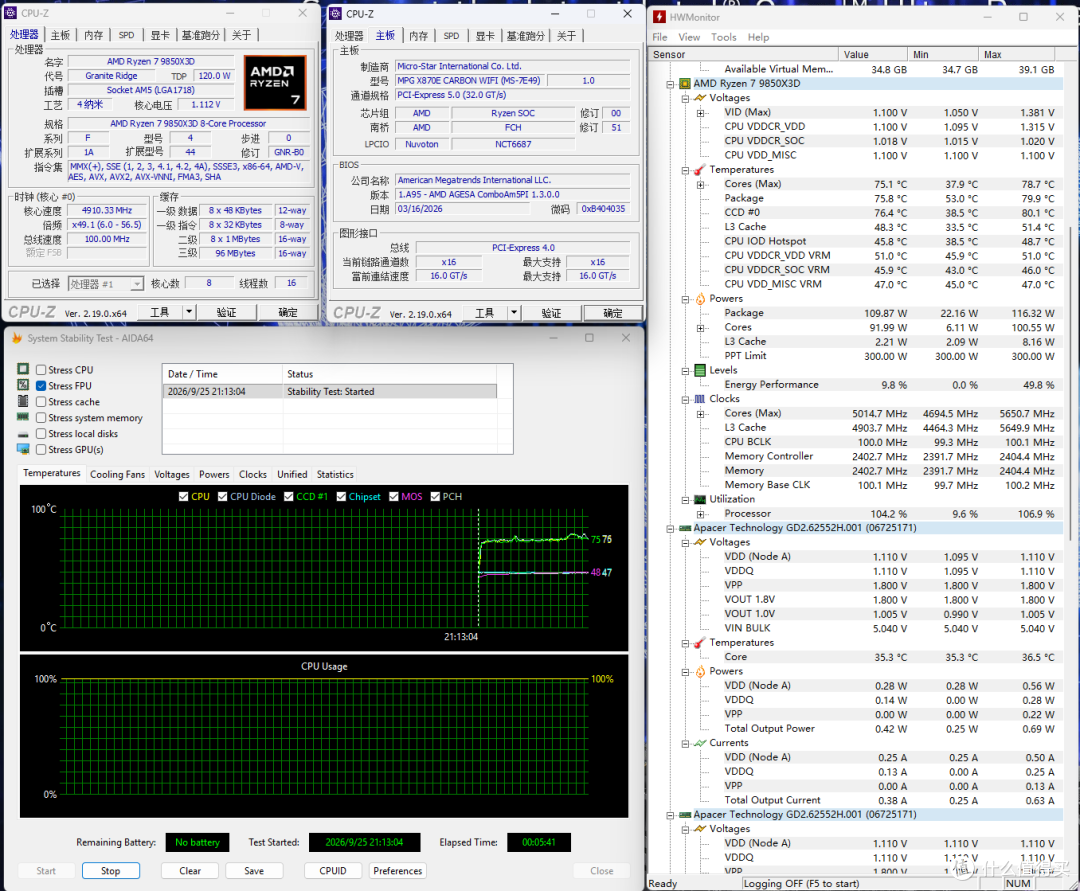Click the Stress local disks drive icon
This screenshot has width=1080, height=891.
23,434
